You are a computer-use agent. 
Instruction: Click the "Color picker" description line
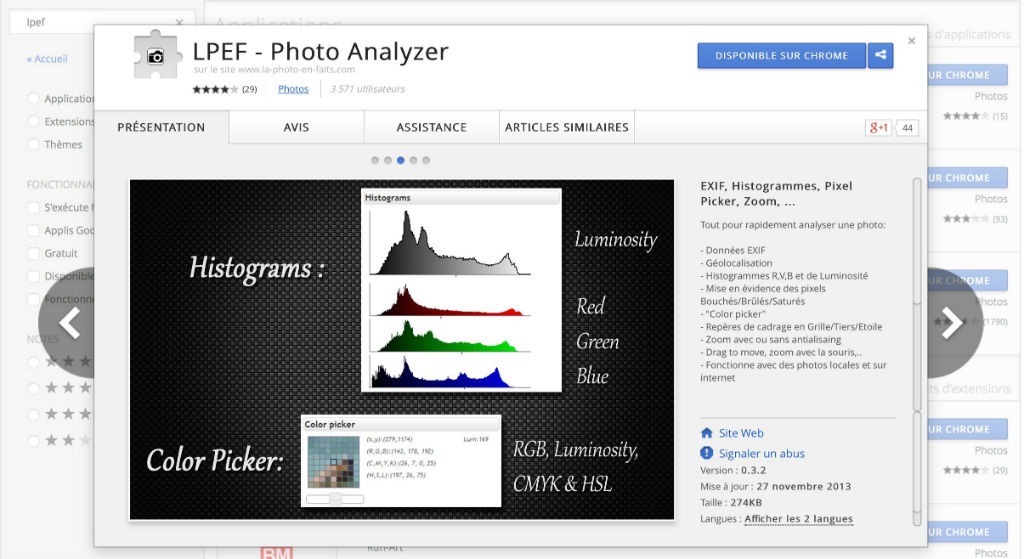click(x=733, y=314)
